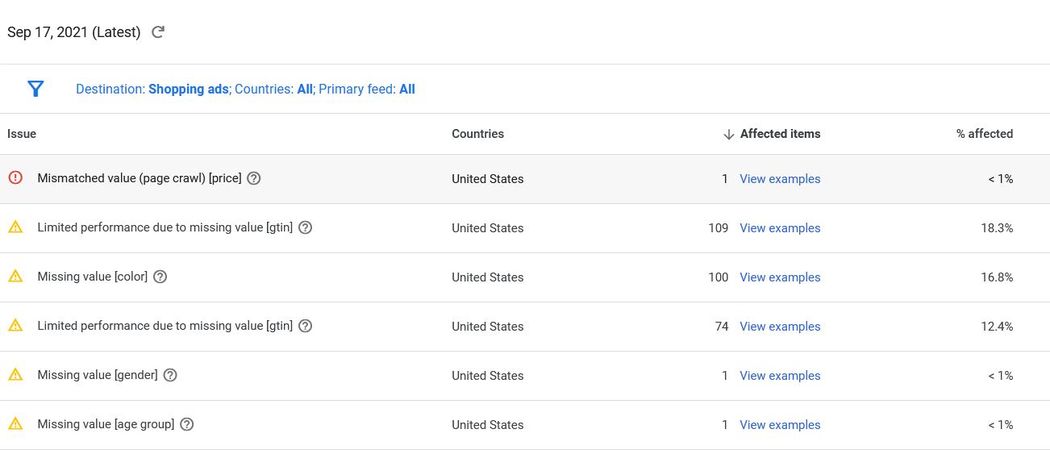Click help icon next to Missing value age group

point(187,424)
